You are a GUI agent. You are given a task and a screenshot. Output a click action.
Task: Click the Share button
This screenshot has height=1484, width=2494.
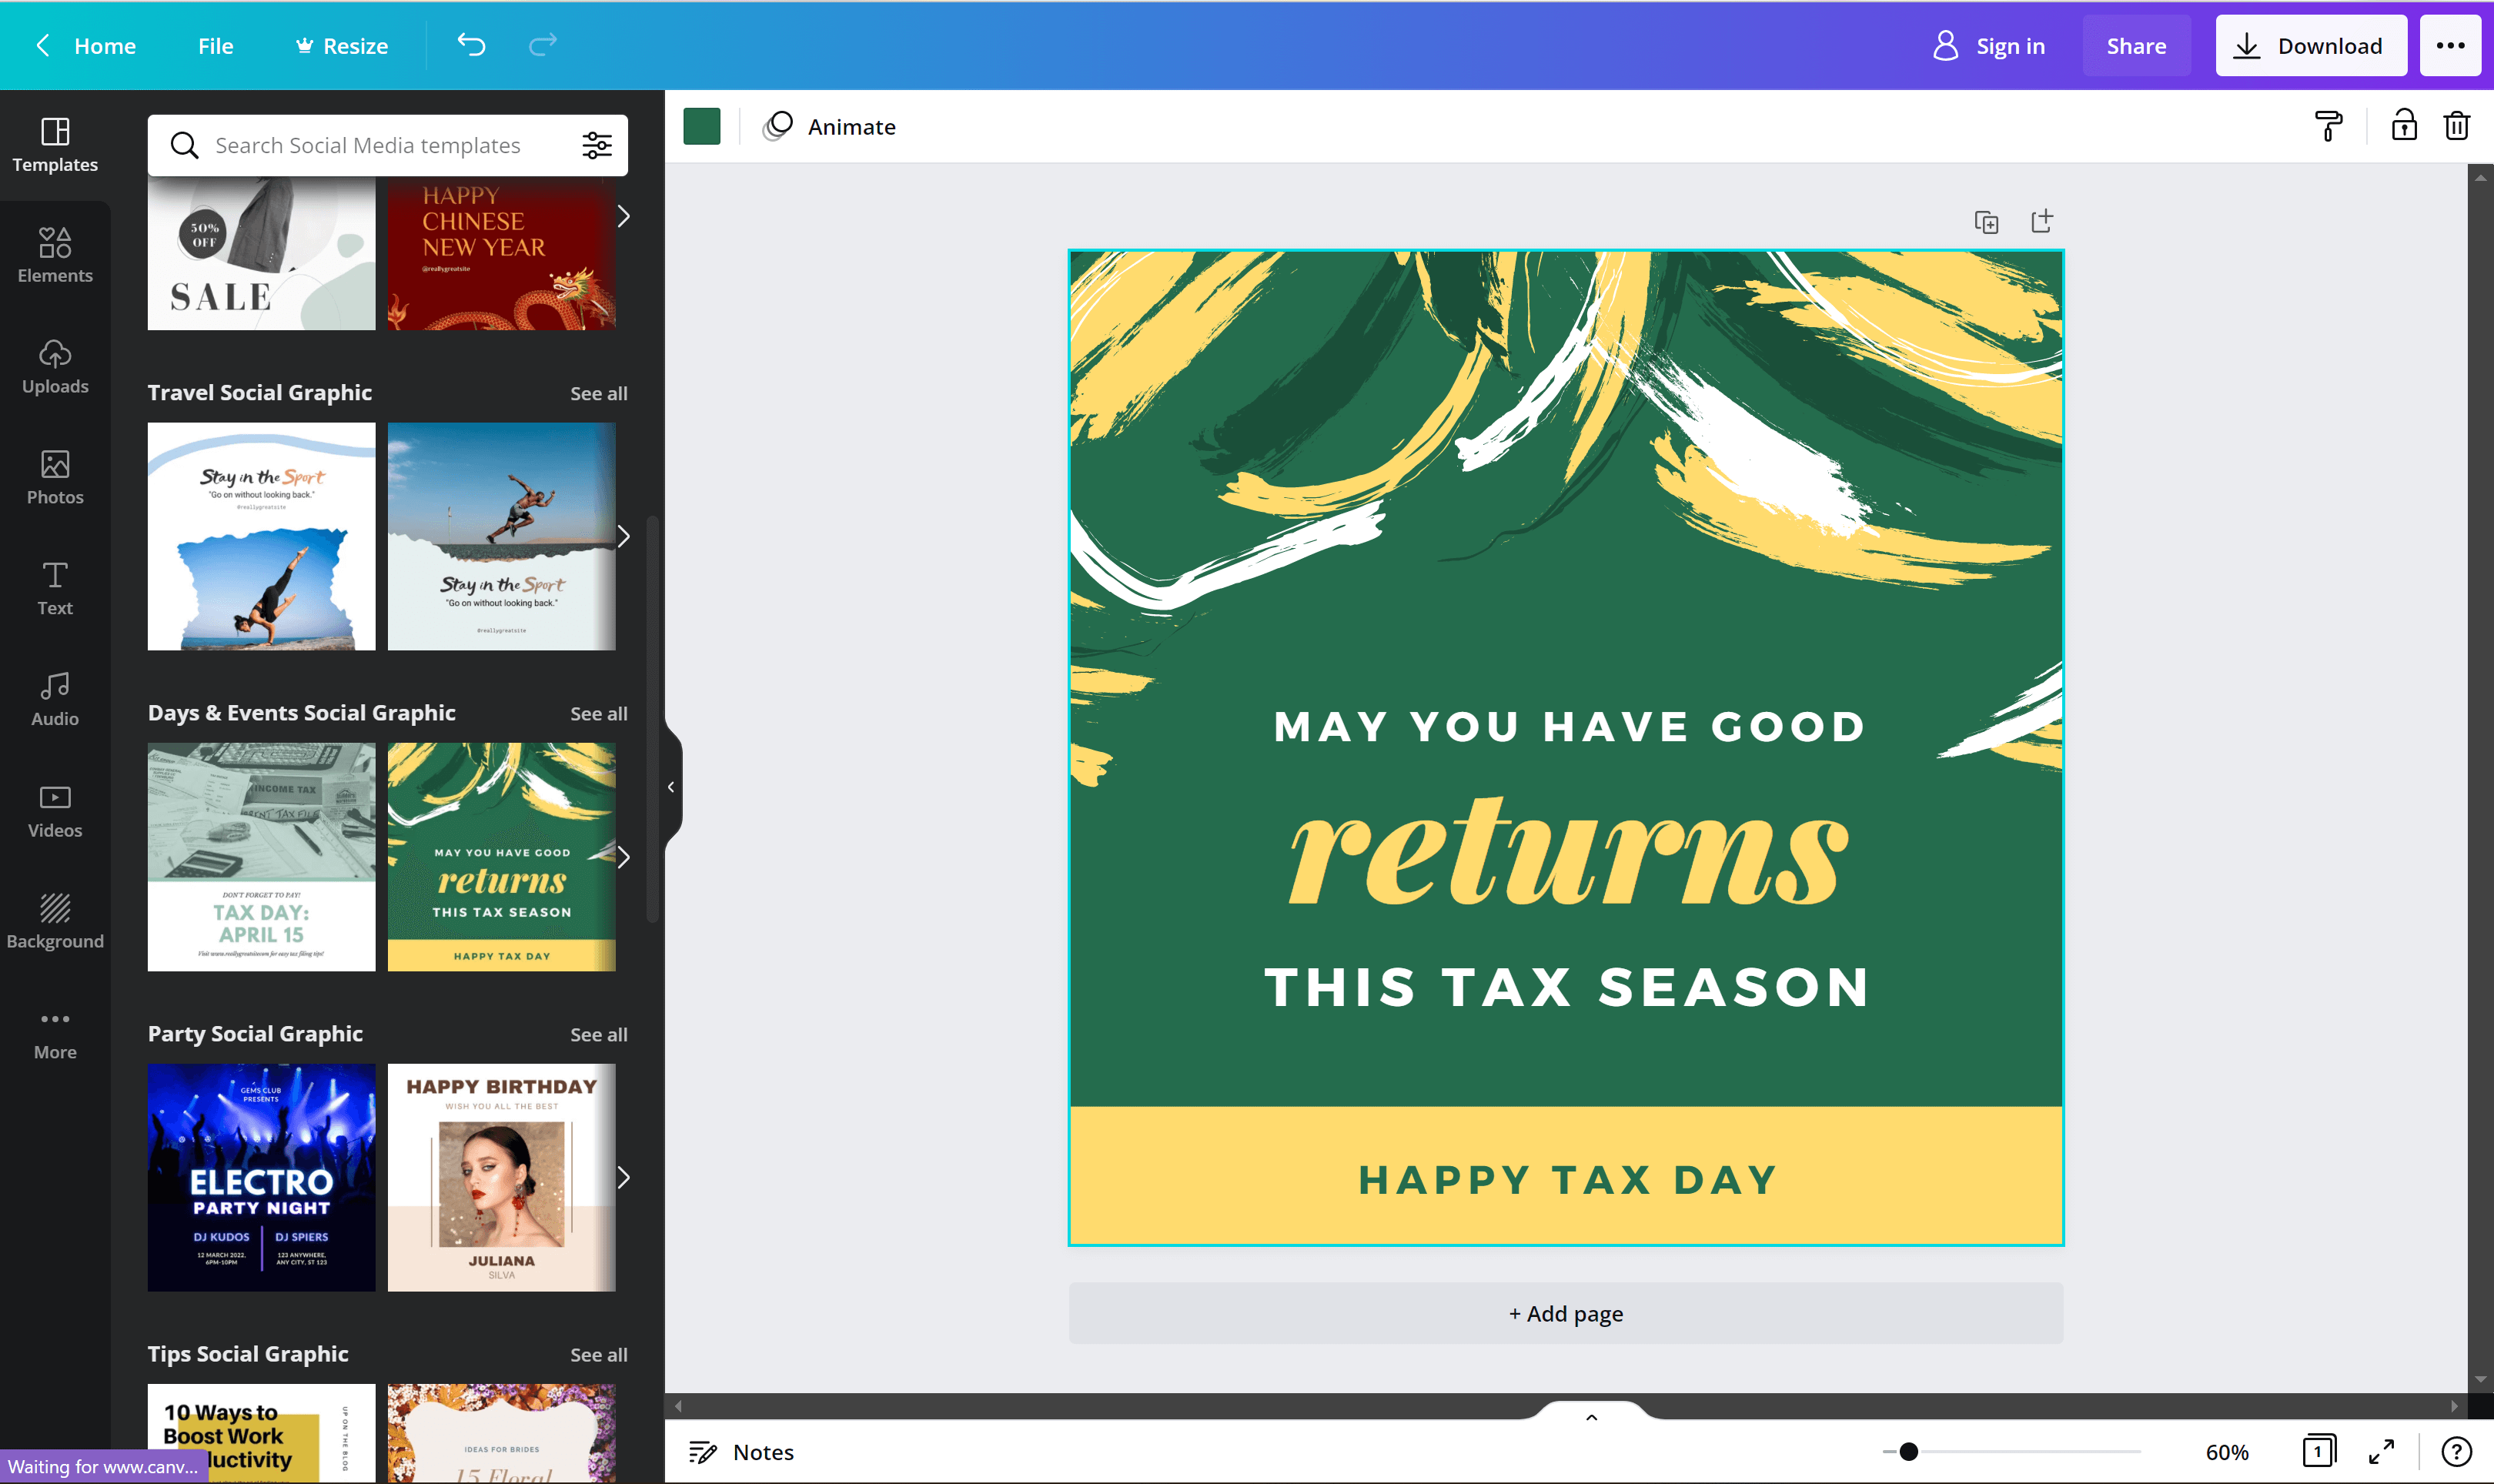point(2136,46)
